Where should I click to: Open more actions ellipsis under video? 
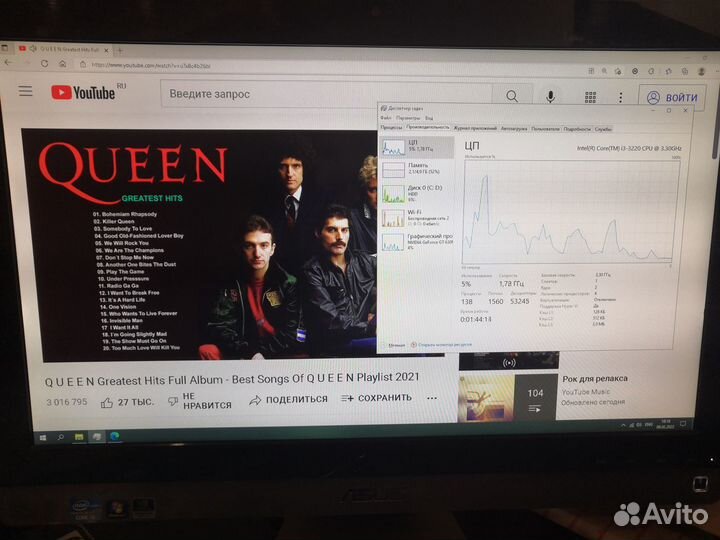432,398
